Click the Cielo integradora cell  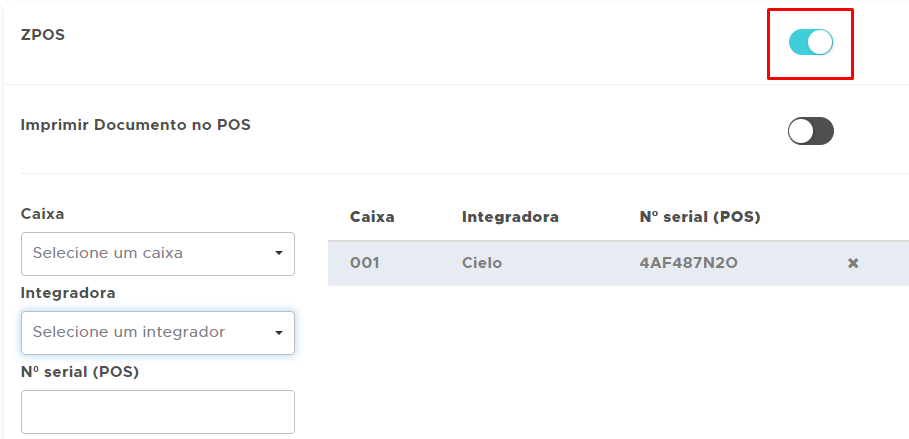[482, 263]
